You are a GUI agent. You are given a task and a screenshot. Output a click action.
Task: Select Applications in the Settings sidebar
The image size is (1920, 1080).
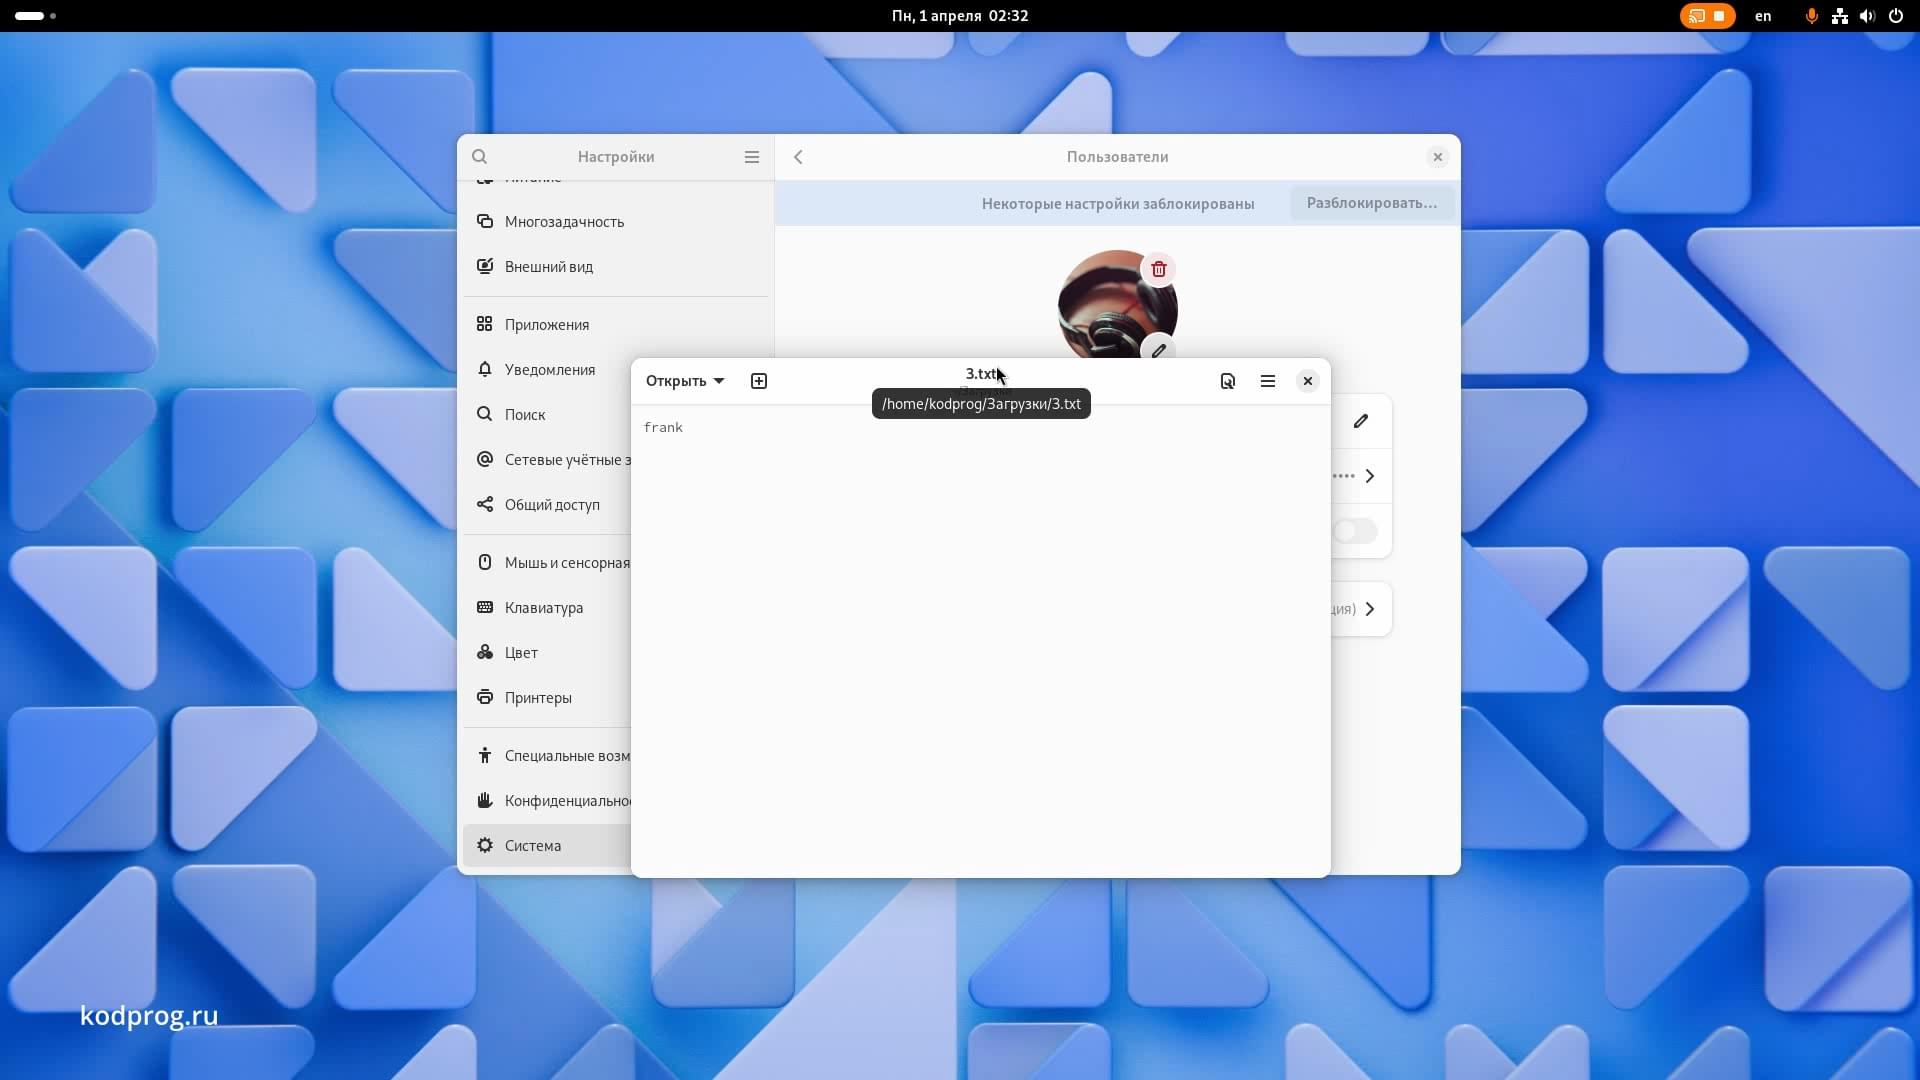616,325
